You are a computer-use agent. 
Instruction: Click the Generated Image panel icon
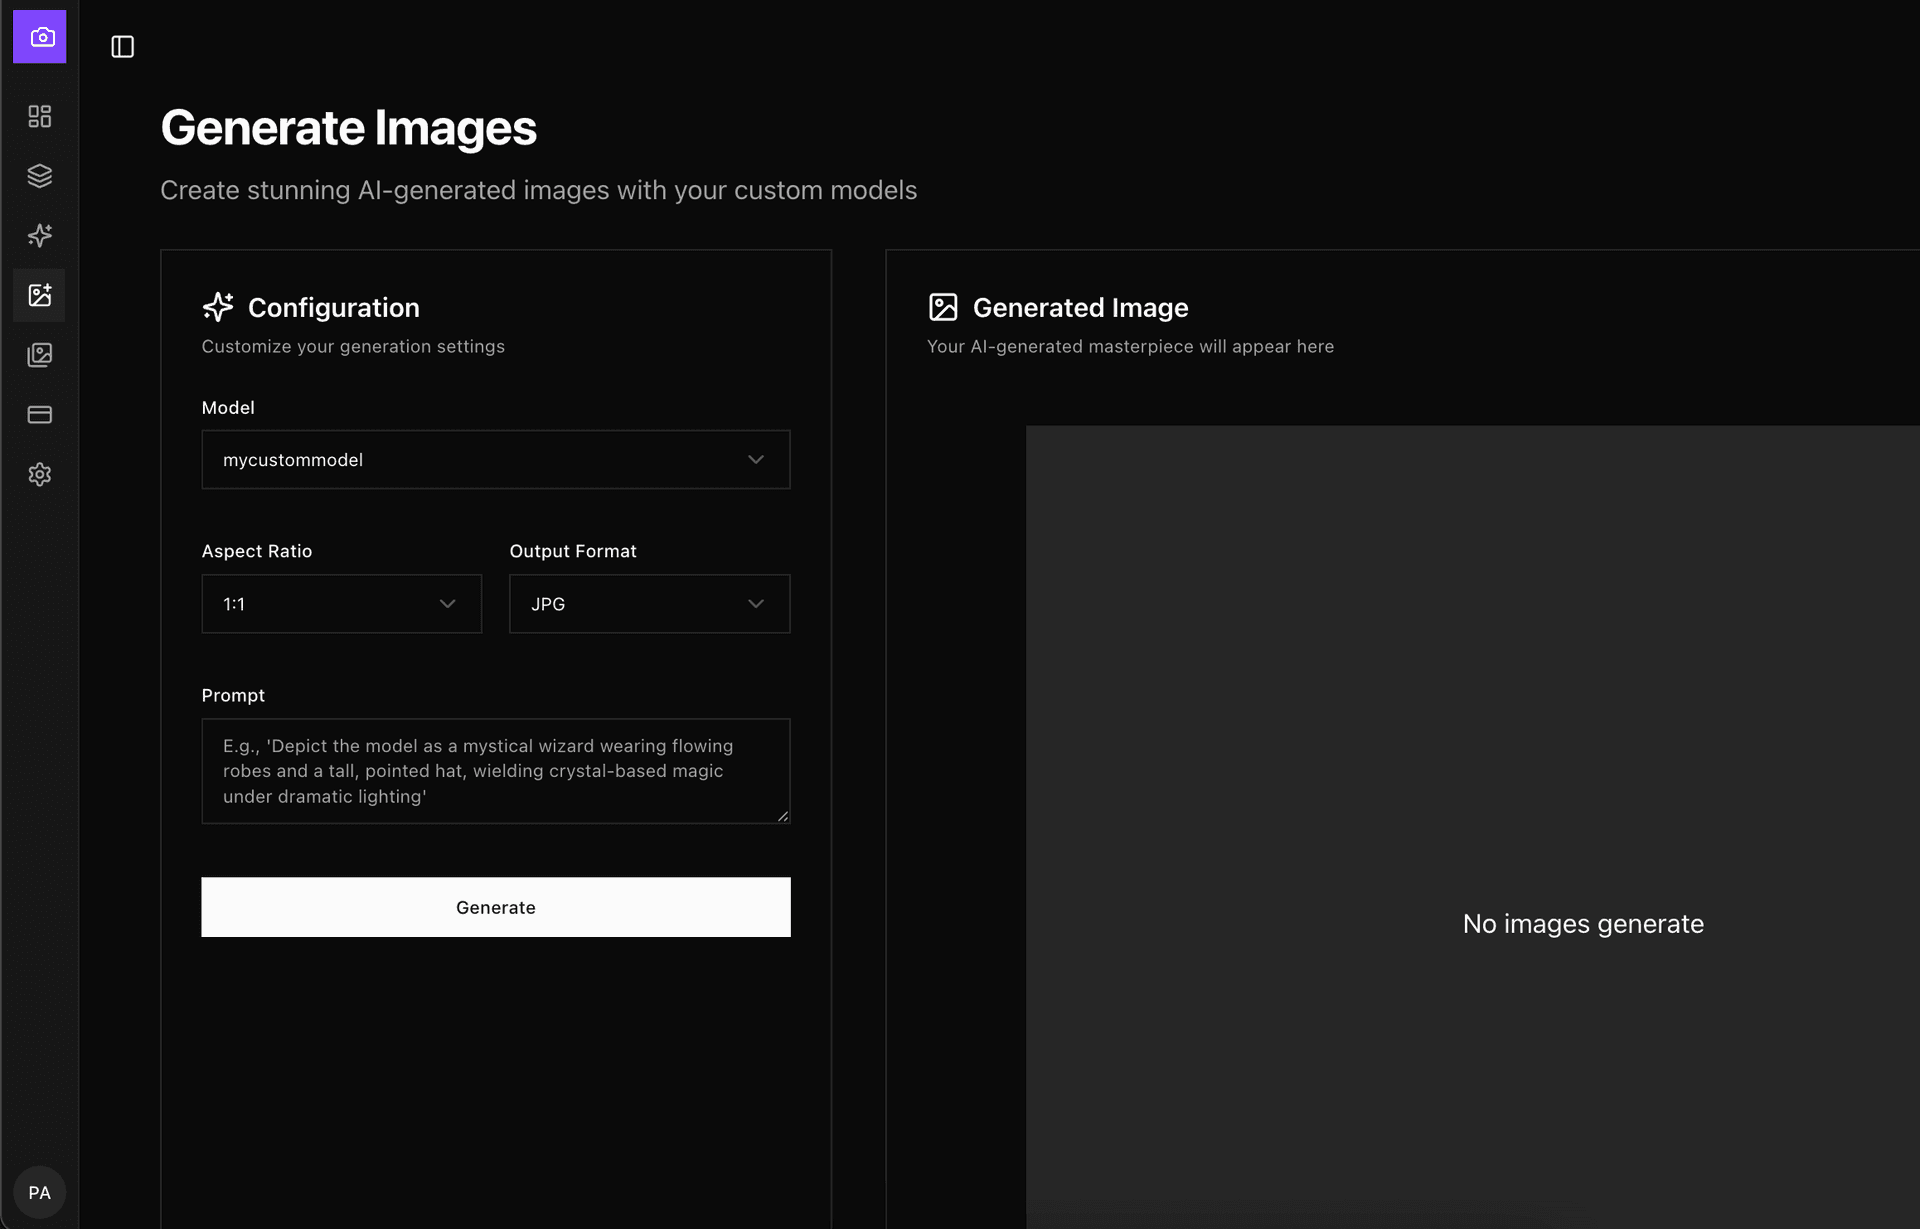[944, 307]
